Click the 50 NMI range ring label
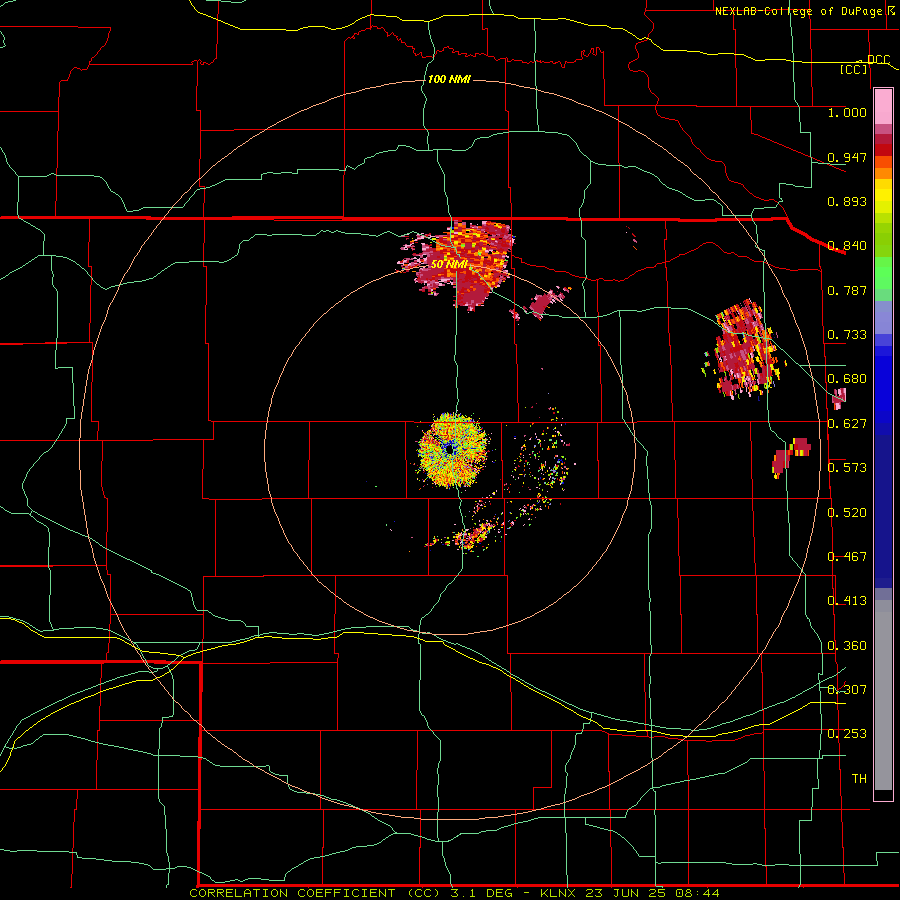 pyautogui.click(x=449, y=265)
